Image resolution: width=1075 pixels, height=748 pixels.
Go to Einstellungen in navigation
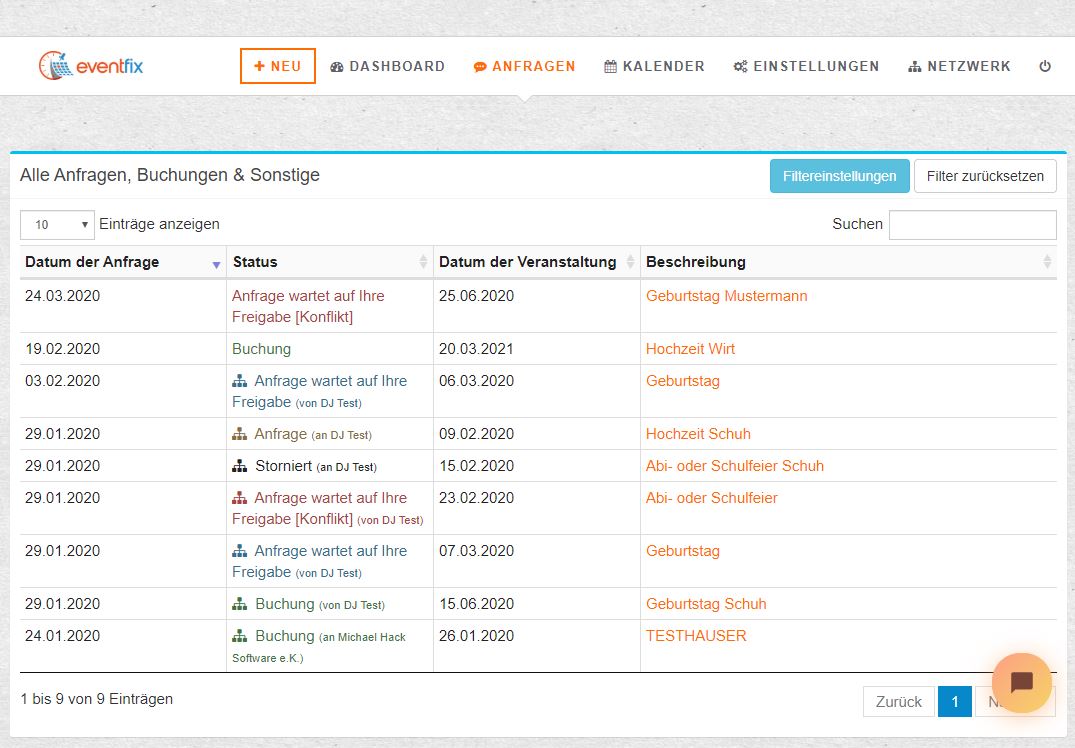pyautogui.click(x=806, y=67)
